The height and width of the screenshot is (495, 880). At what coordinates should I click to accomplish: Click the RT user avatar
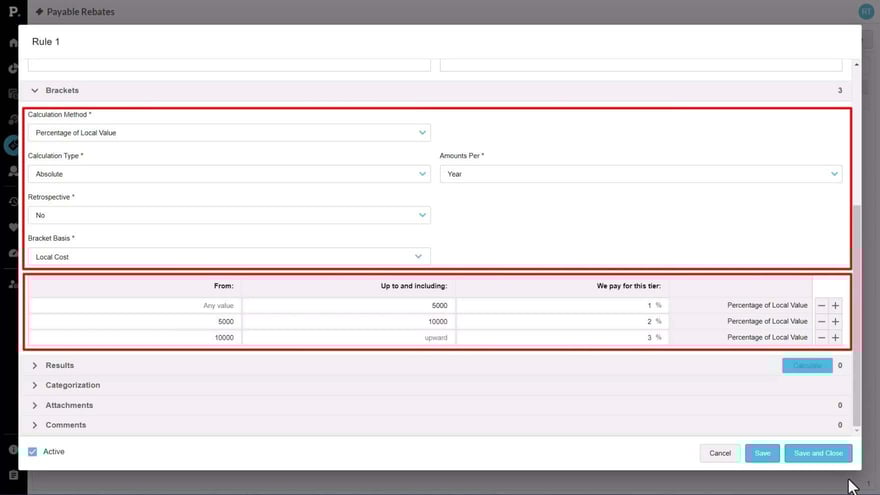(866, 11)
